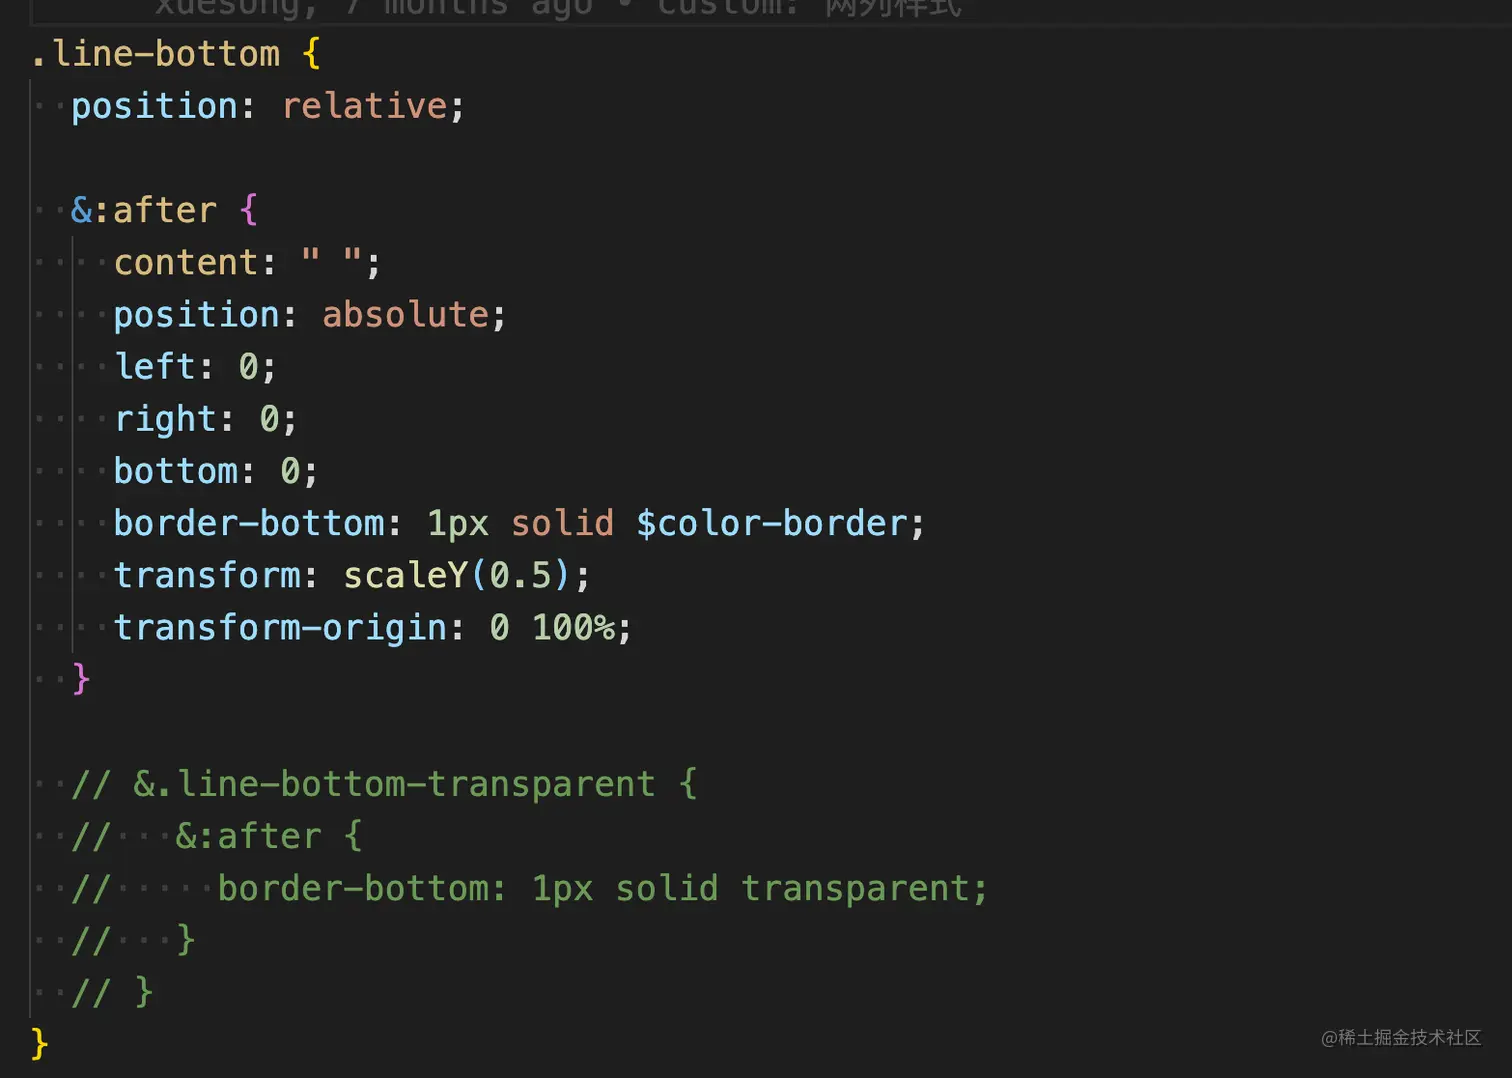
Task: Click the pink opening brace after &:after
Action: click(x=249, y=210)
